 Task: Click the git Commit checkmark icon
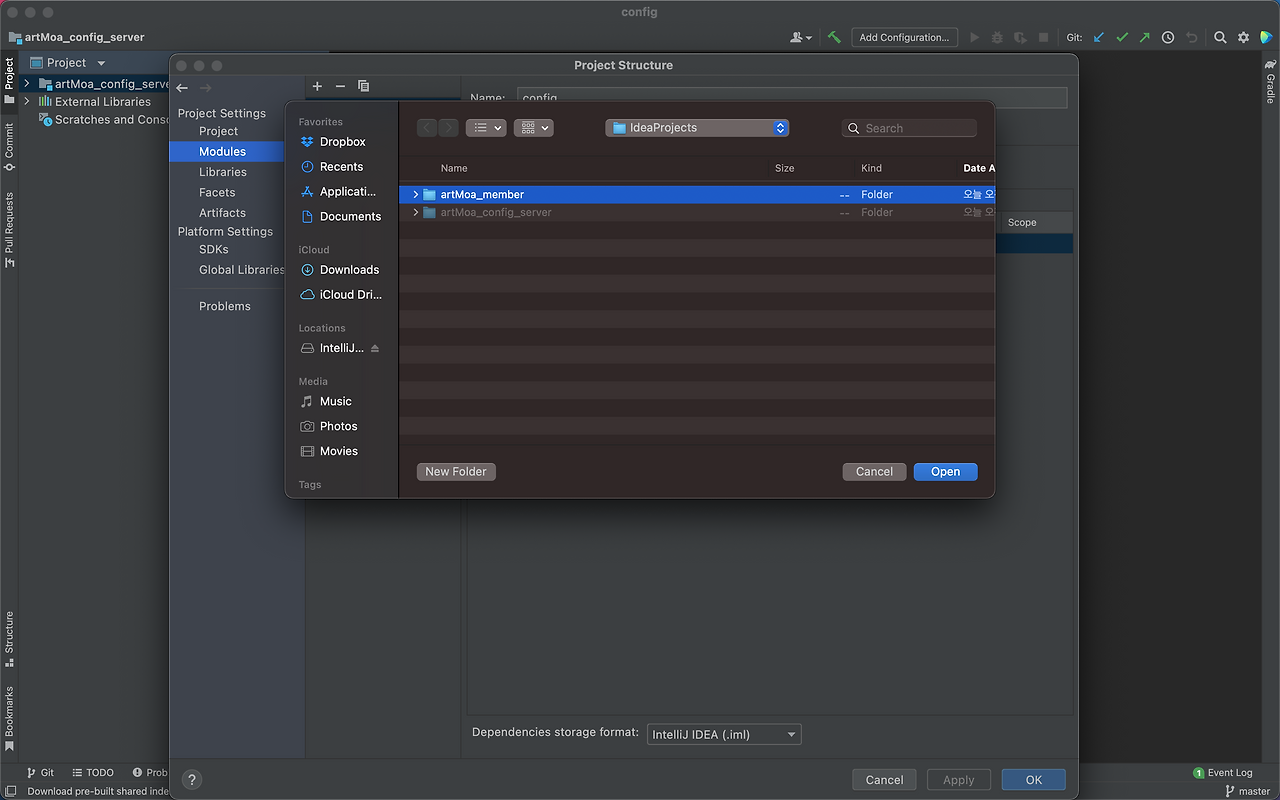(x=1122, y=37)
